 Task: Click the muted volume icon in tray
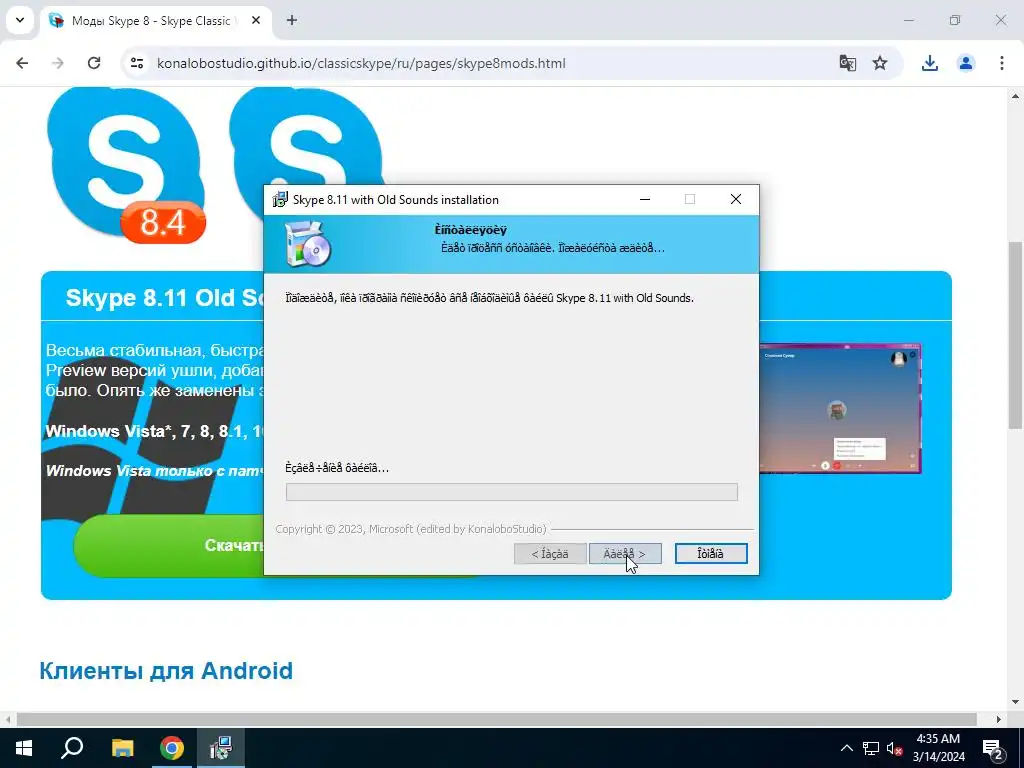point(894,748)
